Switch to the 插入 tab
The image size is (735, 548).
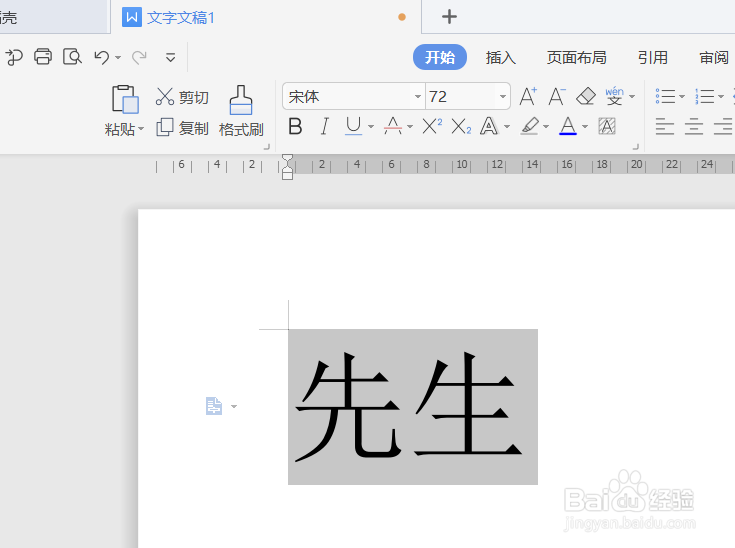tap(501, 58)
